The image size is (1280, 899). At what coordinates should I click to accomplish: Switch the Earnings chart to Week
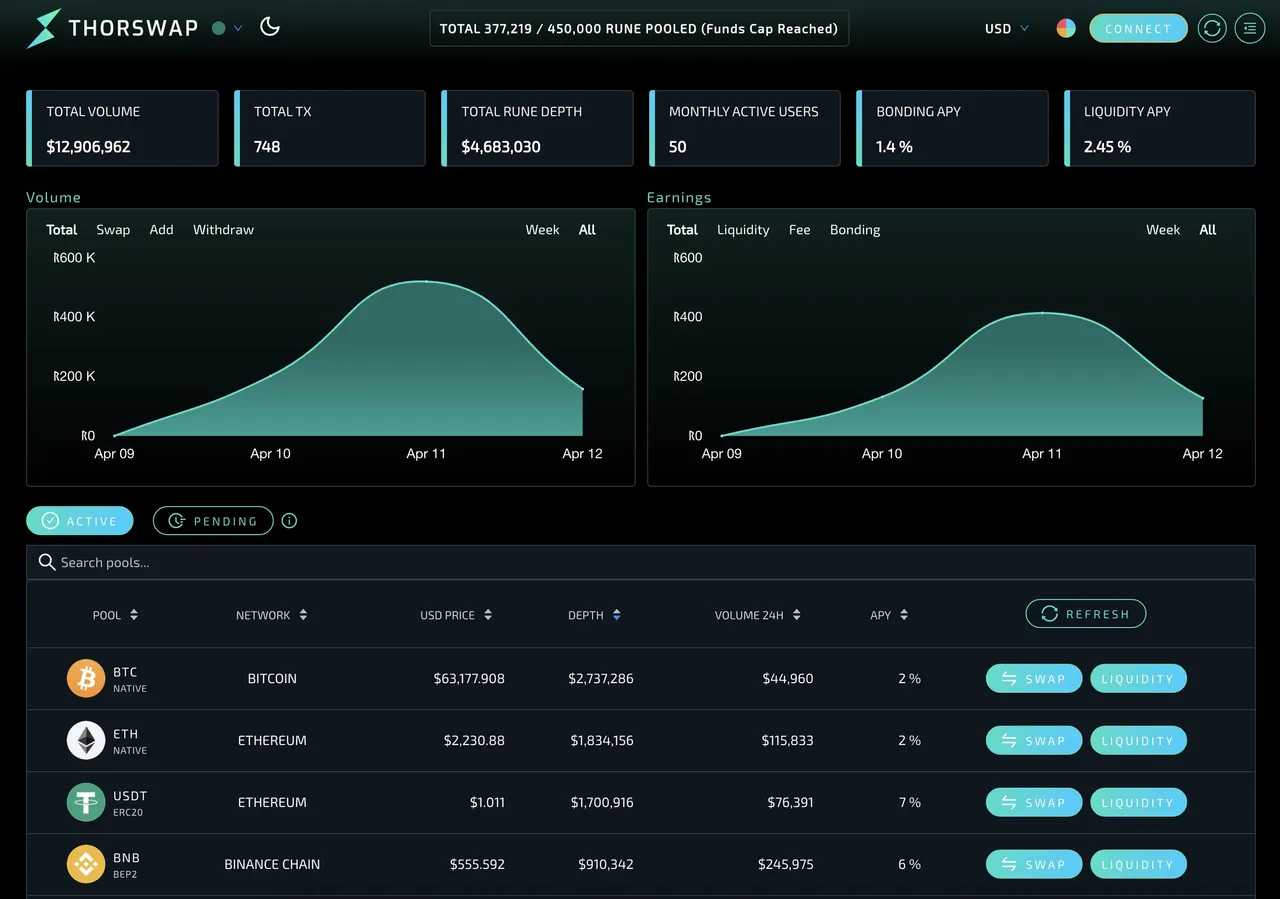tap(1163, 230)
